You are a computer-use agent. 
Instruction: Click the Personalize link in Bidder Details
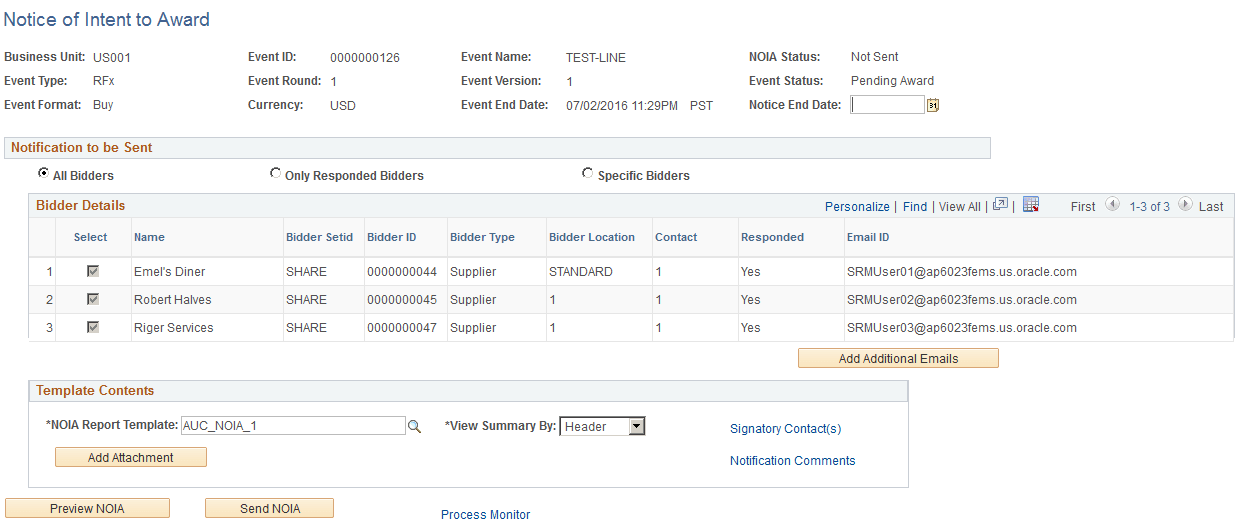tap(857, 207)
